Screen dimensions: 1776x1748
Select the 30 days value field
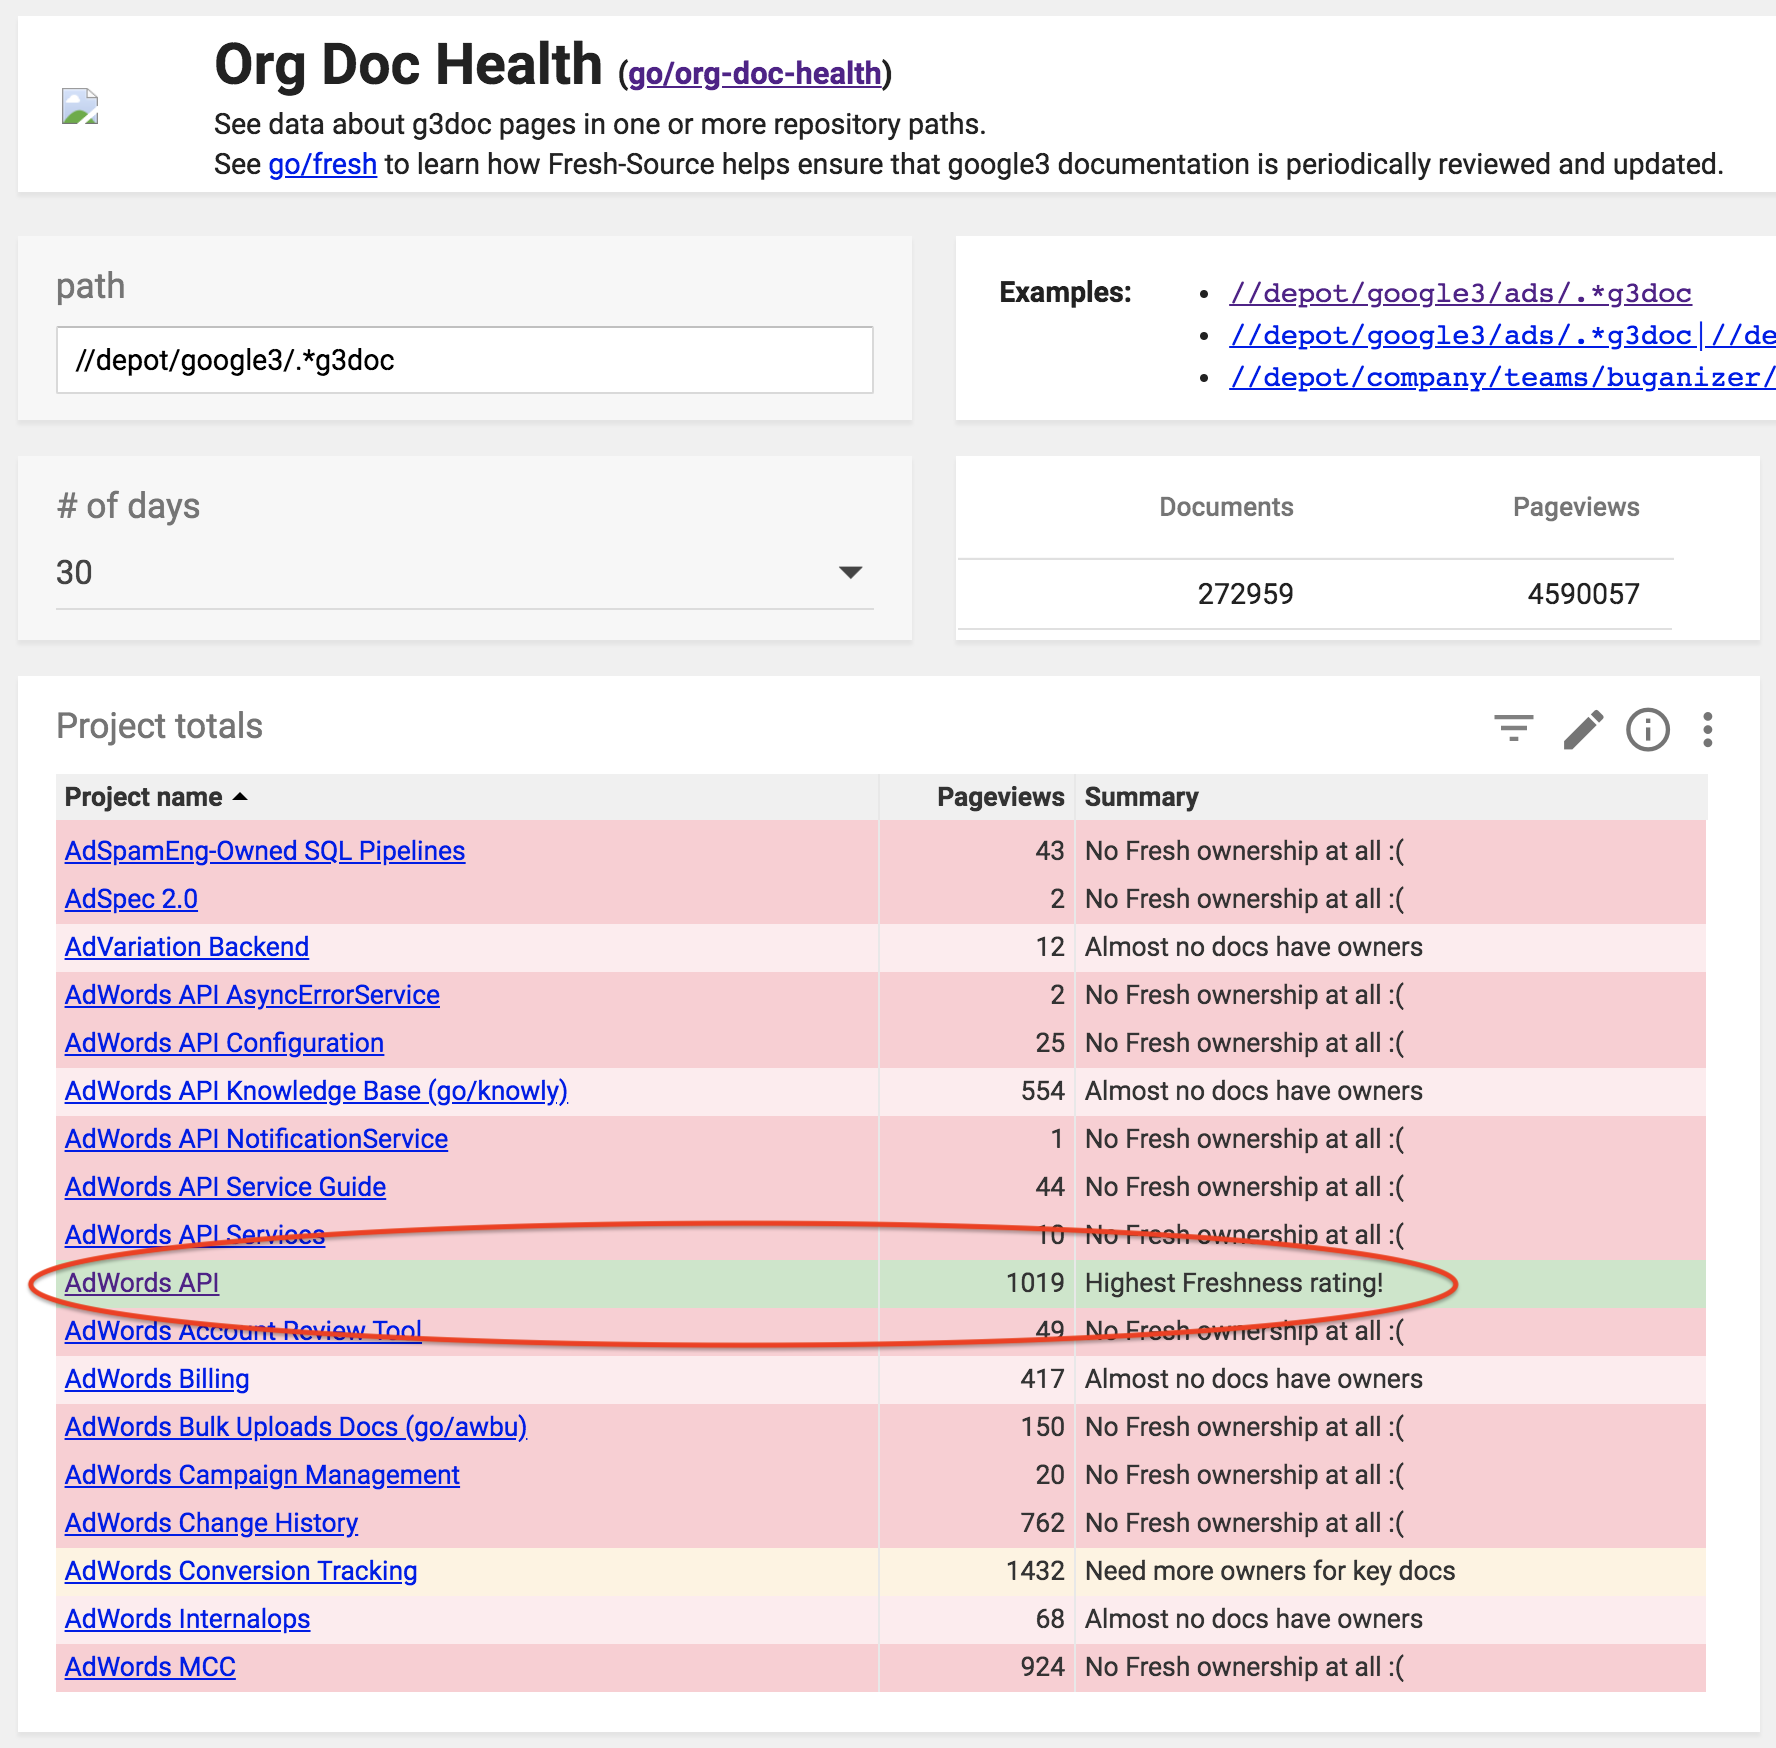pyautogui.click(x=465, y=573)
